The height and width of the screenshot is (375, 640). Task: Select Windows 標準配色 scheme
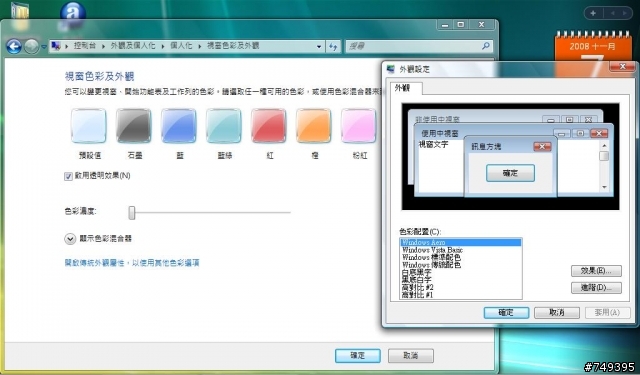click(x=460, y=257)
